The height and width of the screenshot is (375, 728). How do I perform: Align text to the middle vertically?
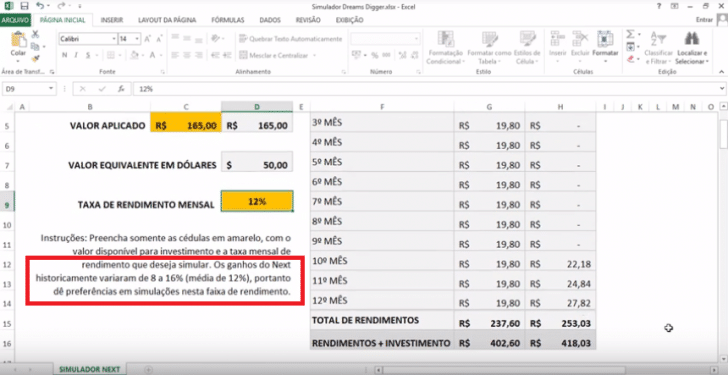pyautogui.click(x=187, y=39)
